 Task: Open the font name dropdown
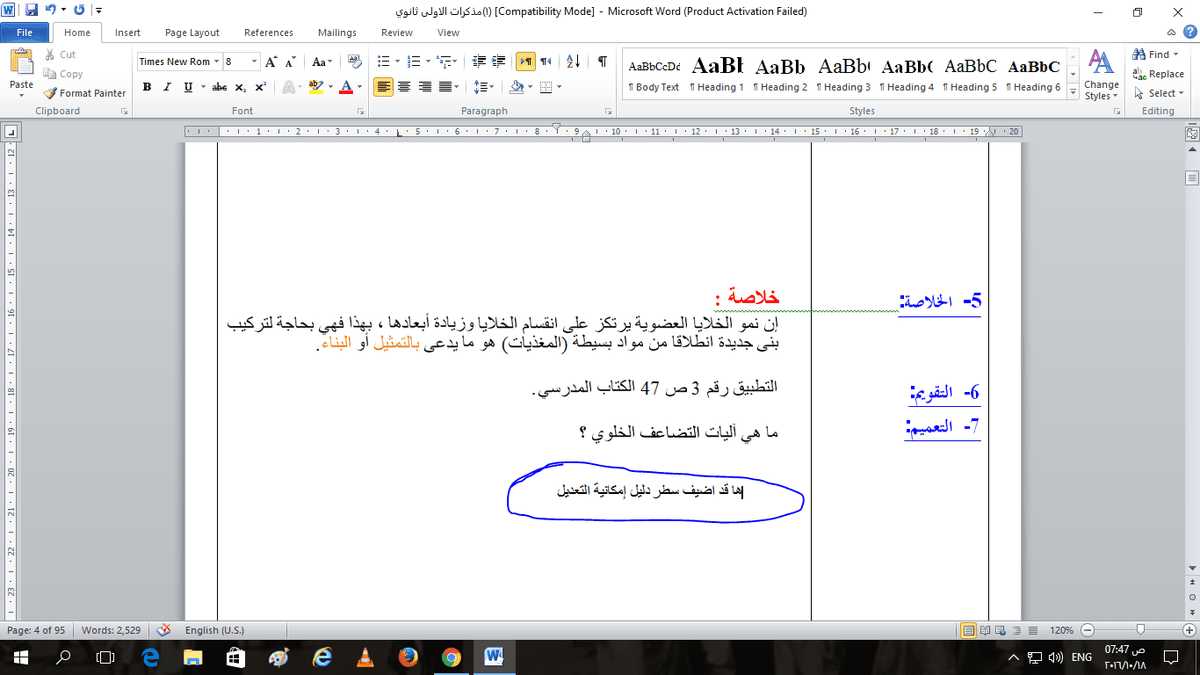pos(217,62)
